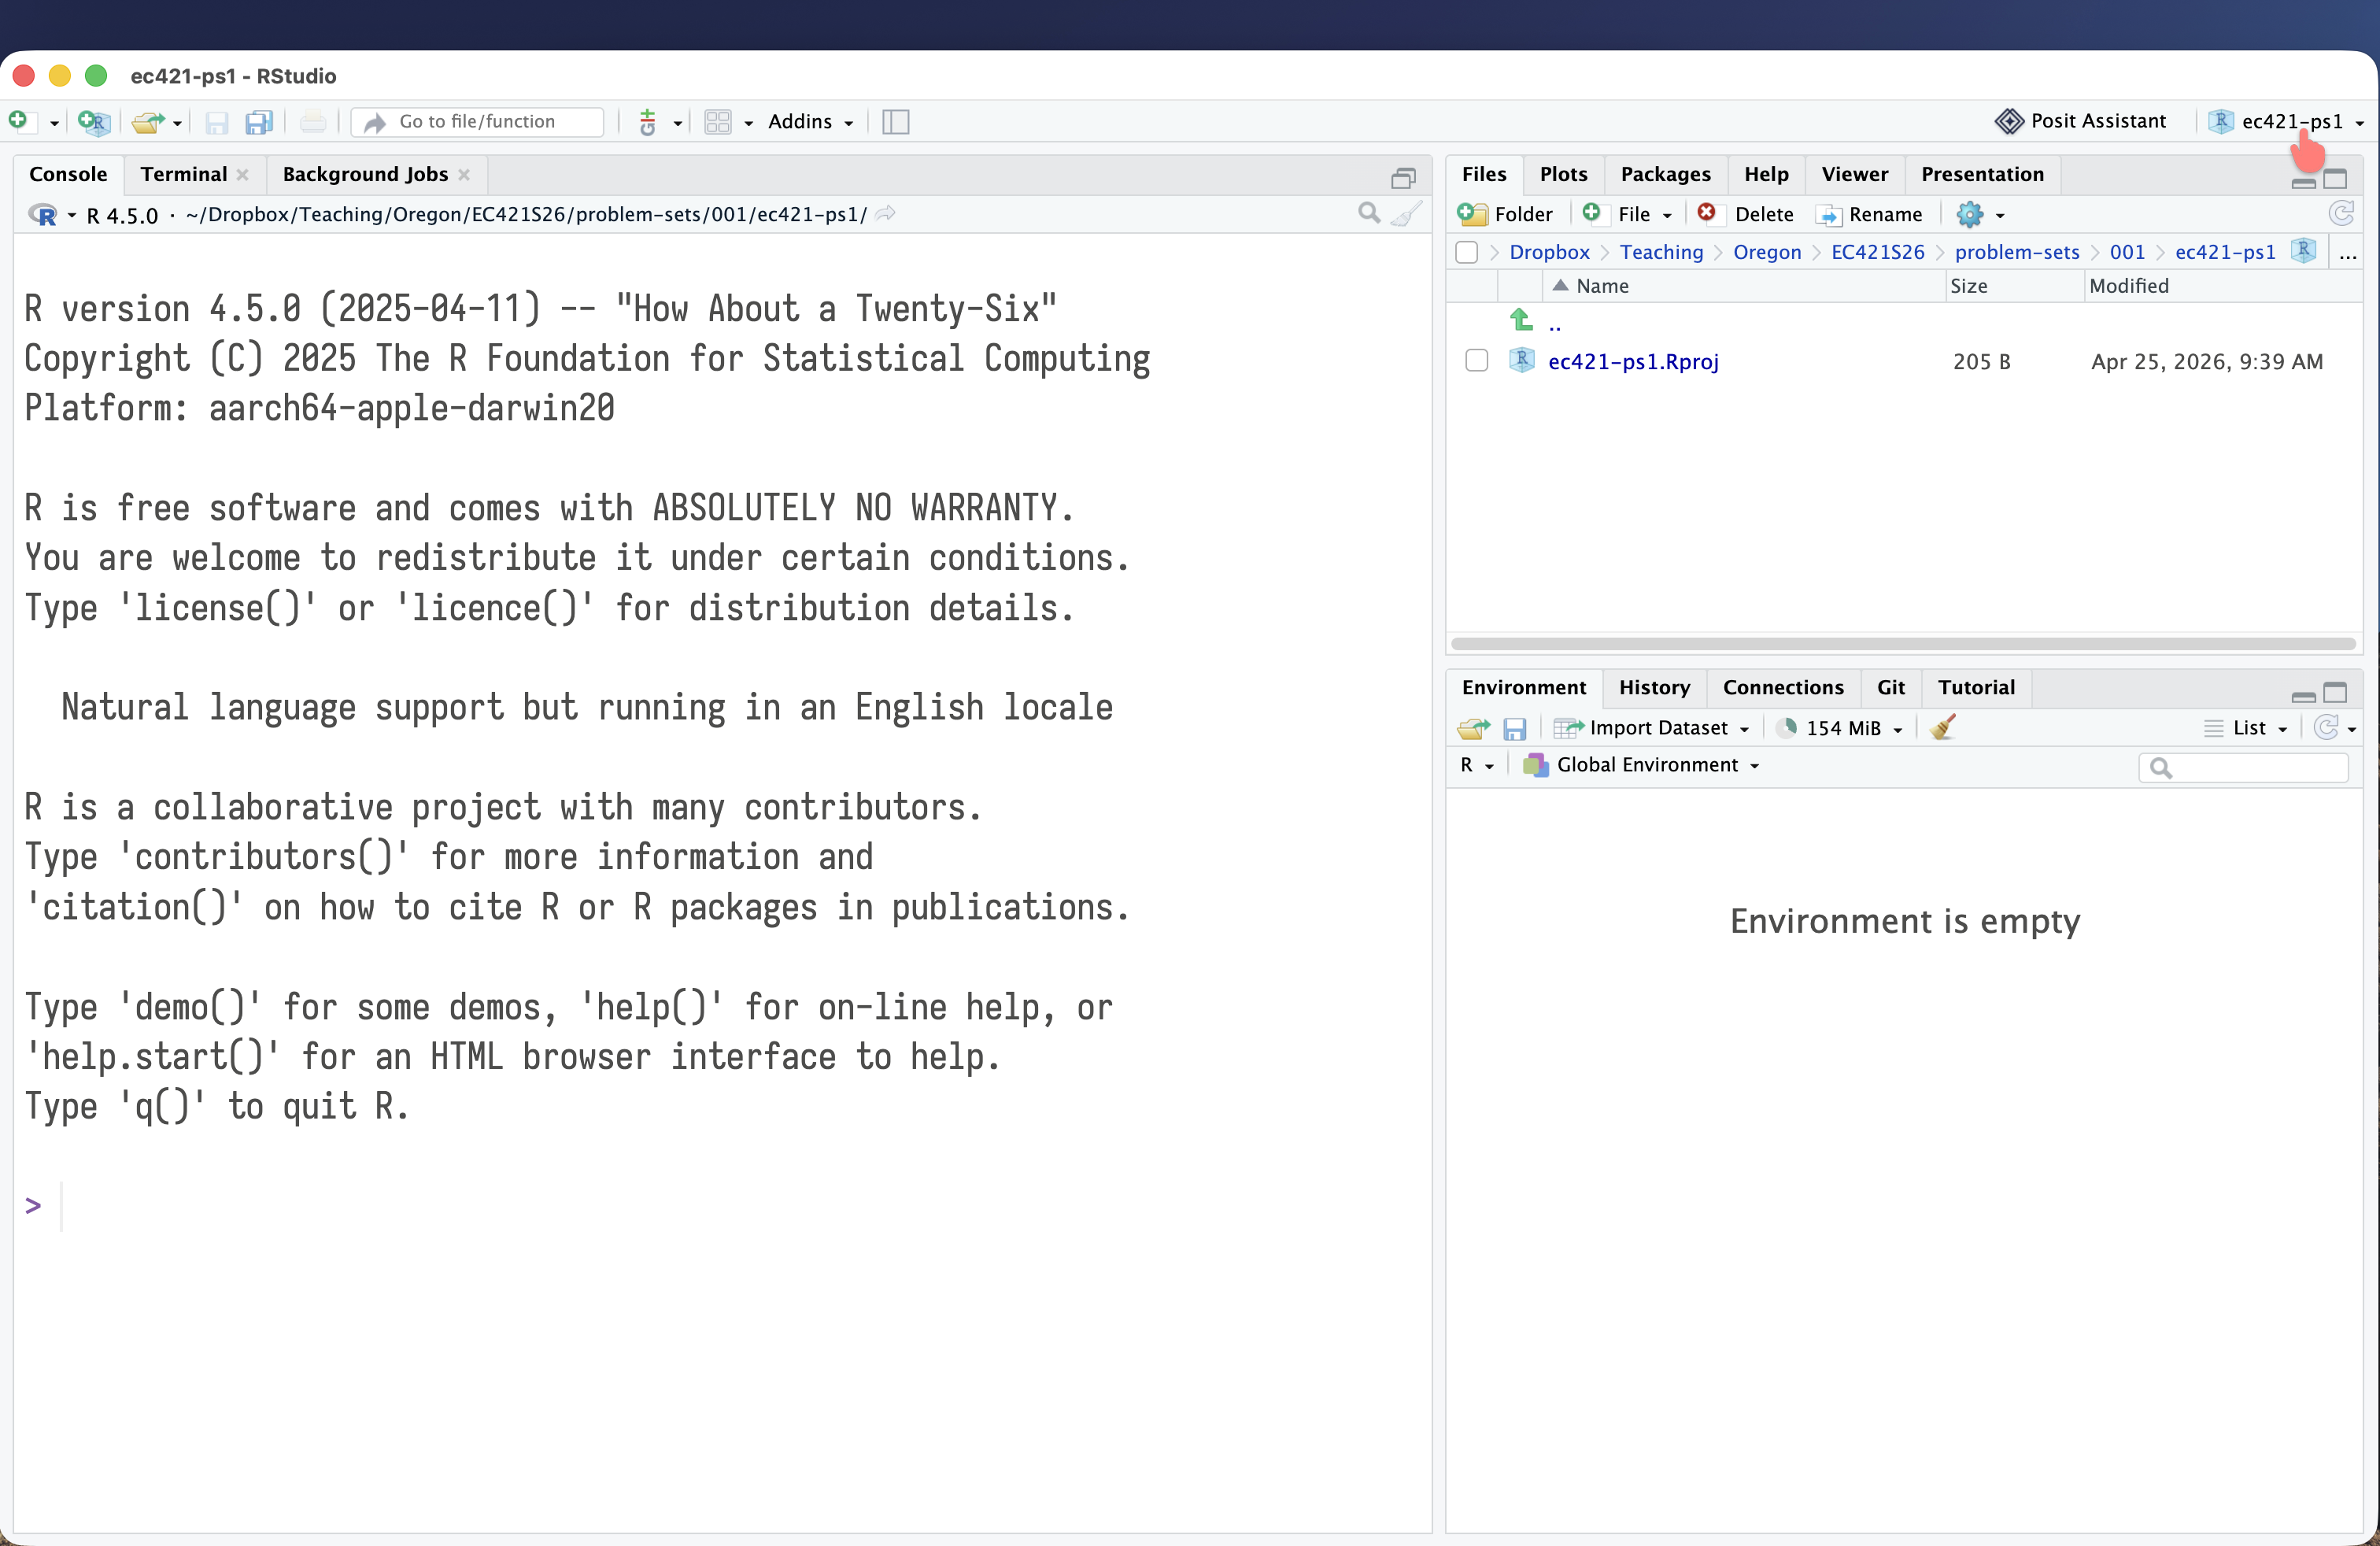
Task: Switch to the Git tab
Action: (1889, 687)
